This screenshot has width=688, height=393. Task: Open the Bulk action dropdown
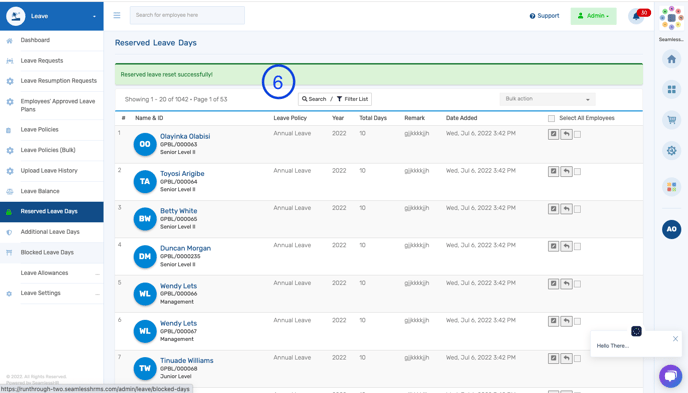(547, 99)
